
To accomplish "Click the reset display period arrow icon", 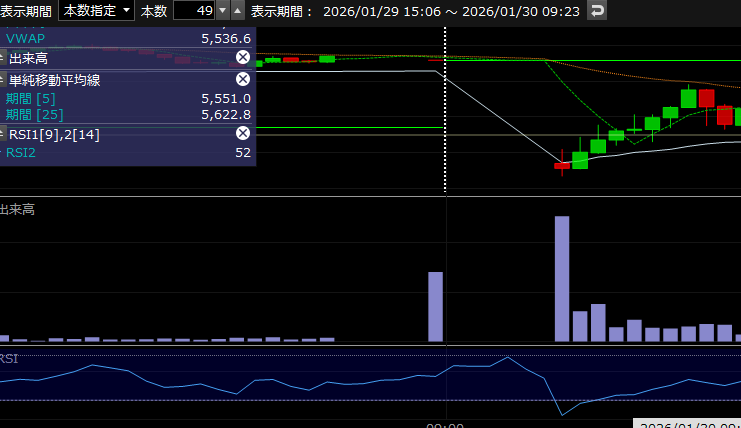I will [x=597, y=11].
